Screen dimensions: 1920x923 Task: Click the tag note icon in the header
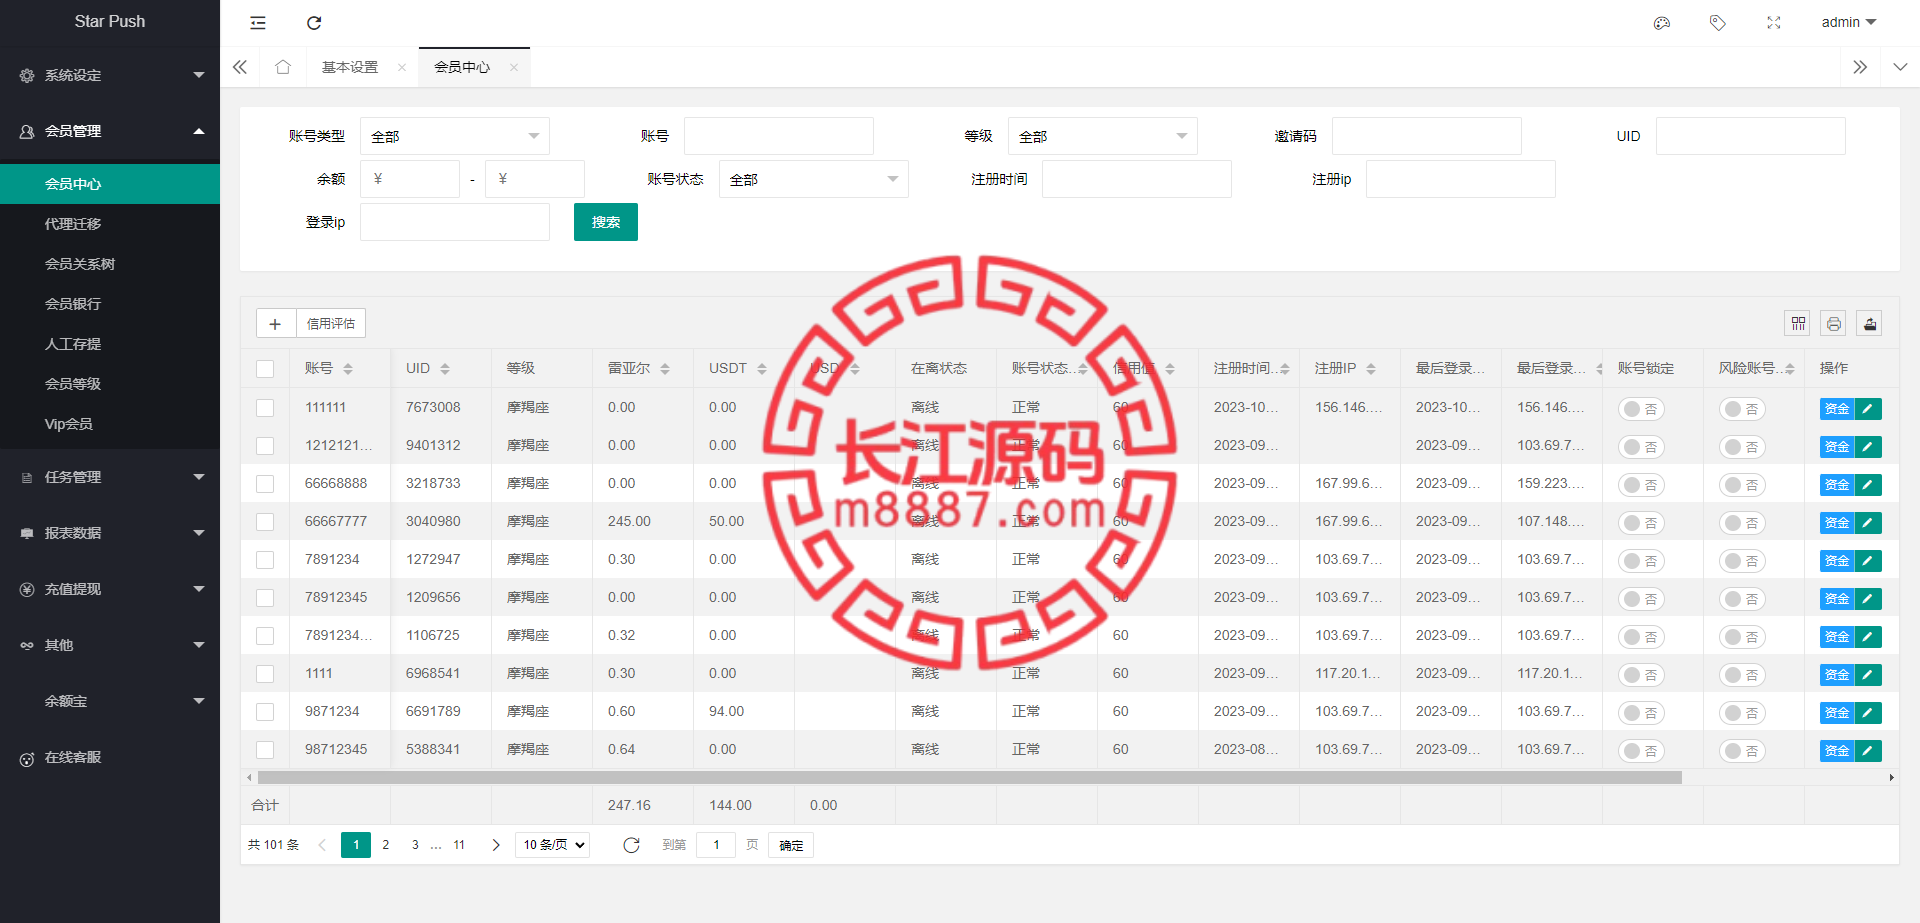(x=1718, y=23)
